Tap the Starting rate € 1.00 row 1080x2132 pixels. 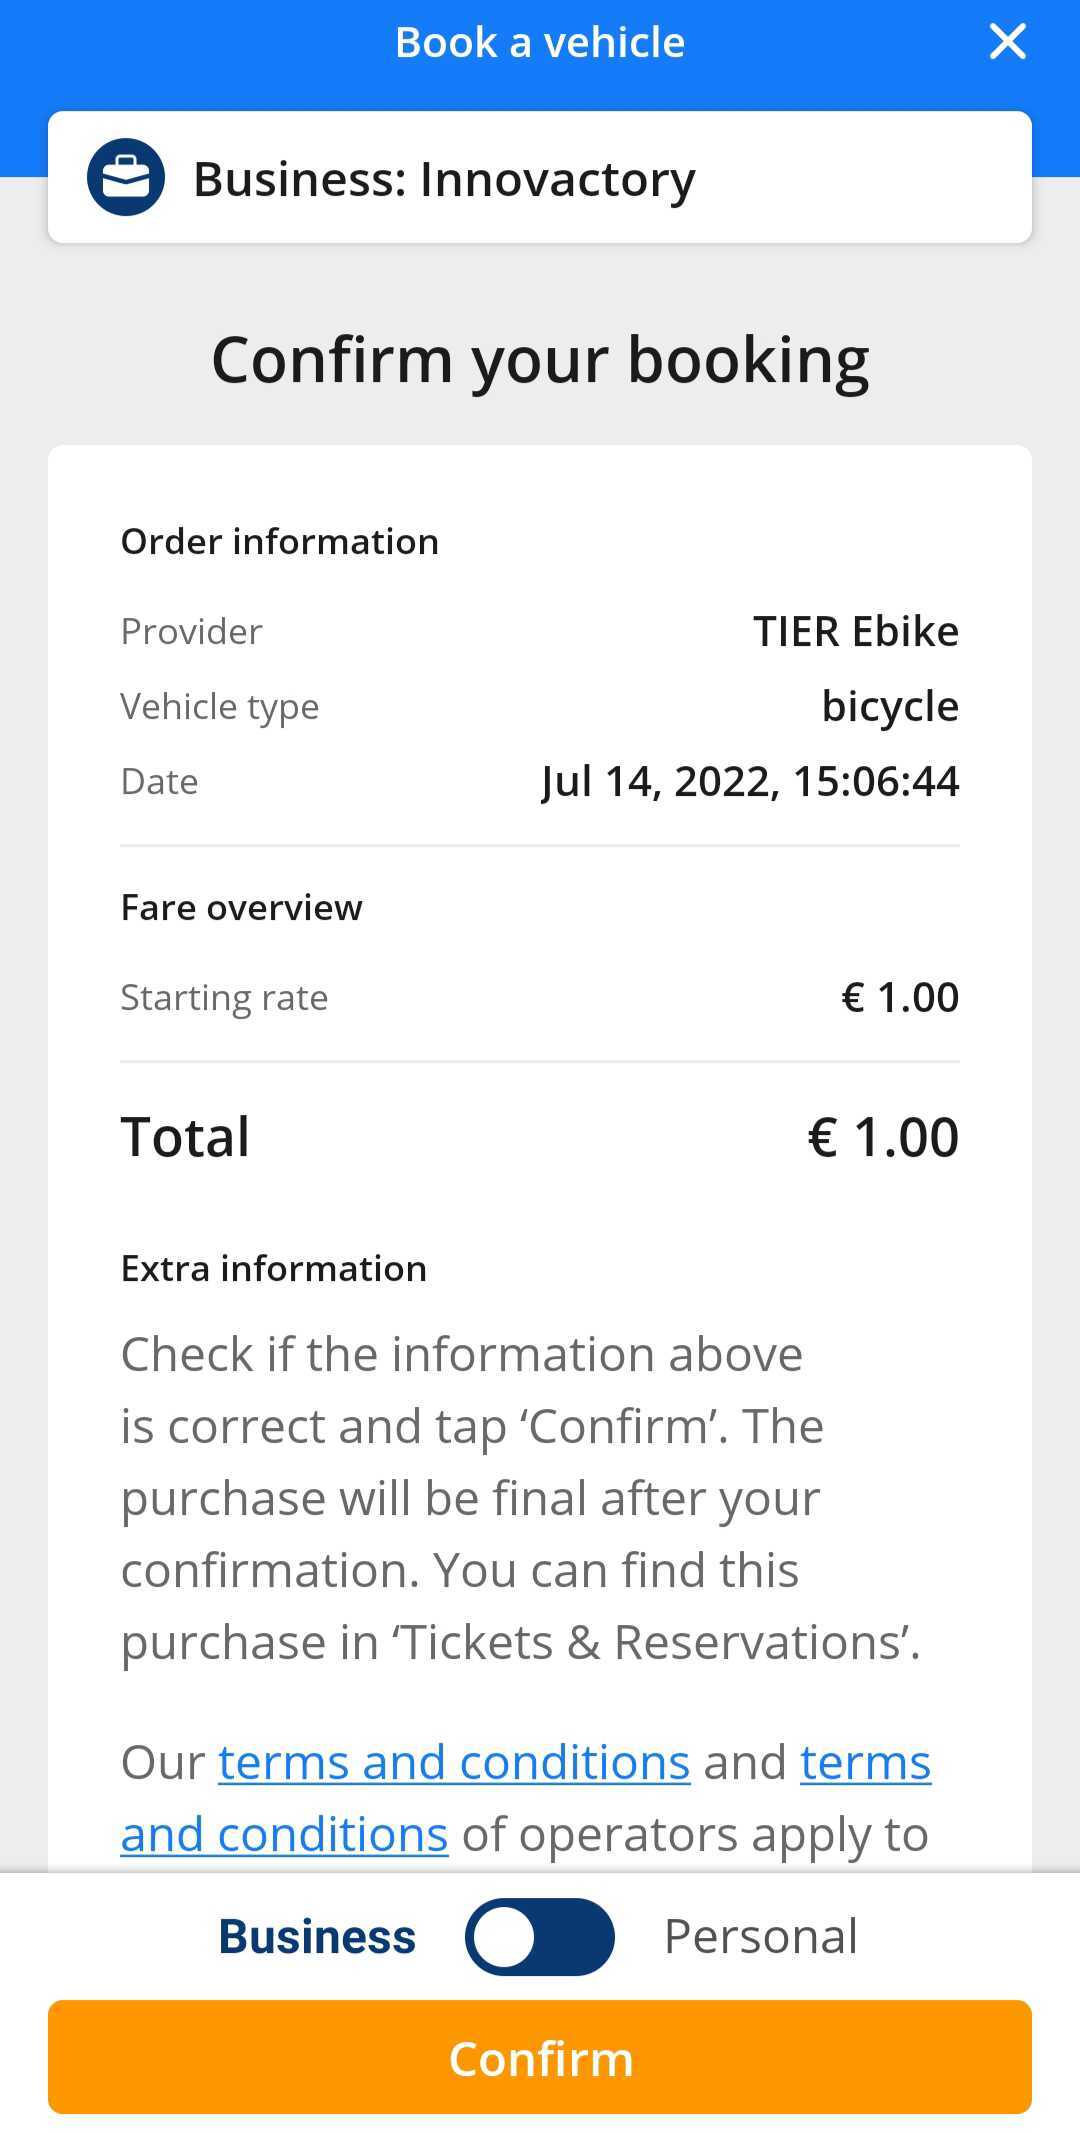tap(540, 998)
